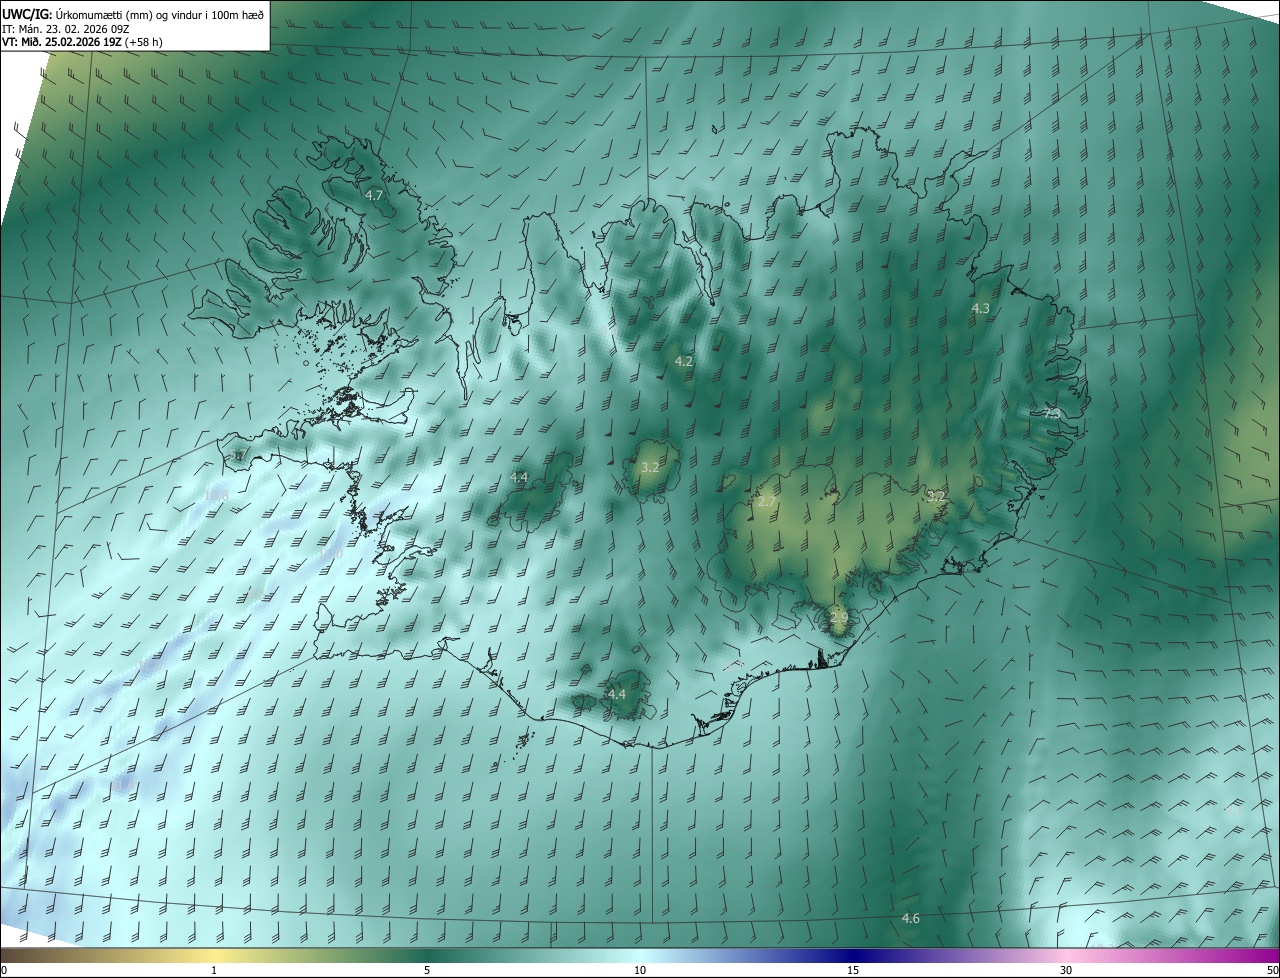Click the dark navy section of the color bar

[855, 955]
